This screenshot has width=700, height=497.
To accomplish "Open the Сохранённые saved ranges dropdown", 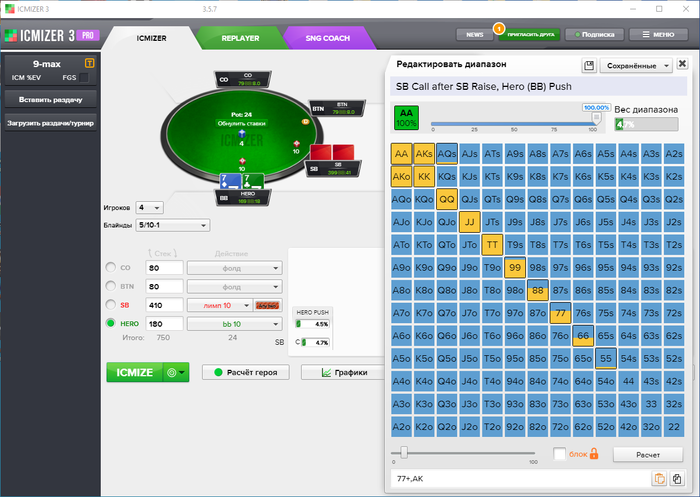I will (x=636, y=66).
